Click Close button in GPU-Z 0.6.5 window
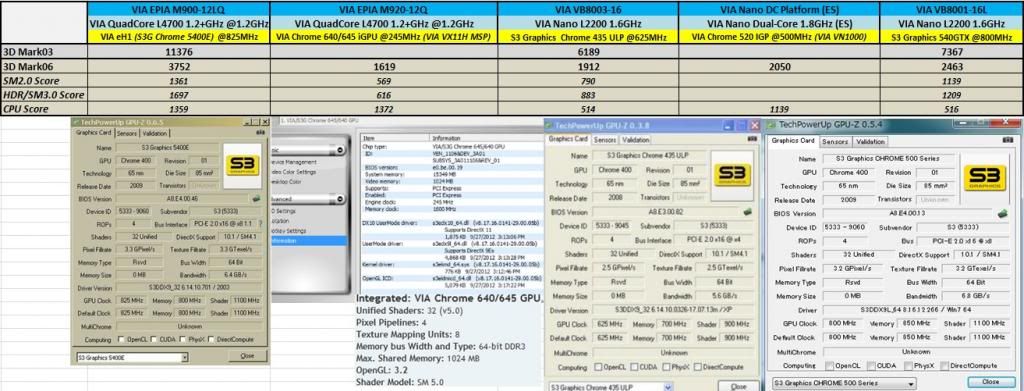 [248, 356]
